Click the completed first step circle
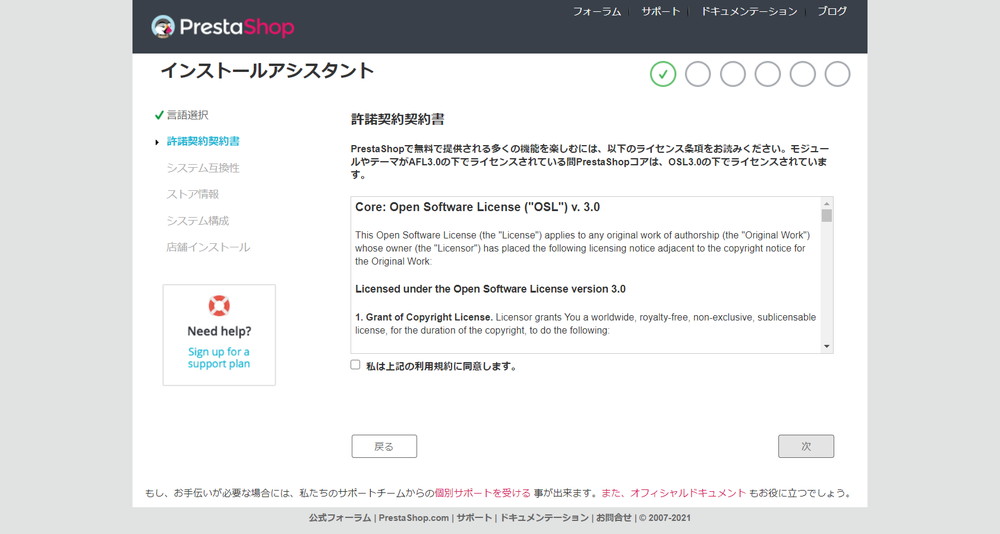 coord(663,74)
